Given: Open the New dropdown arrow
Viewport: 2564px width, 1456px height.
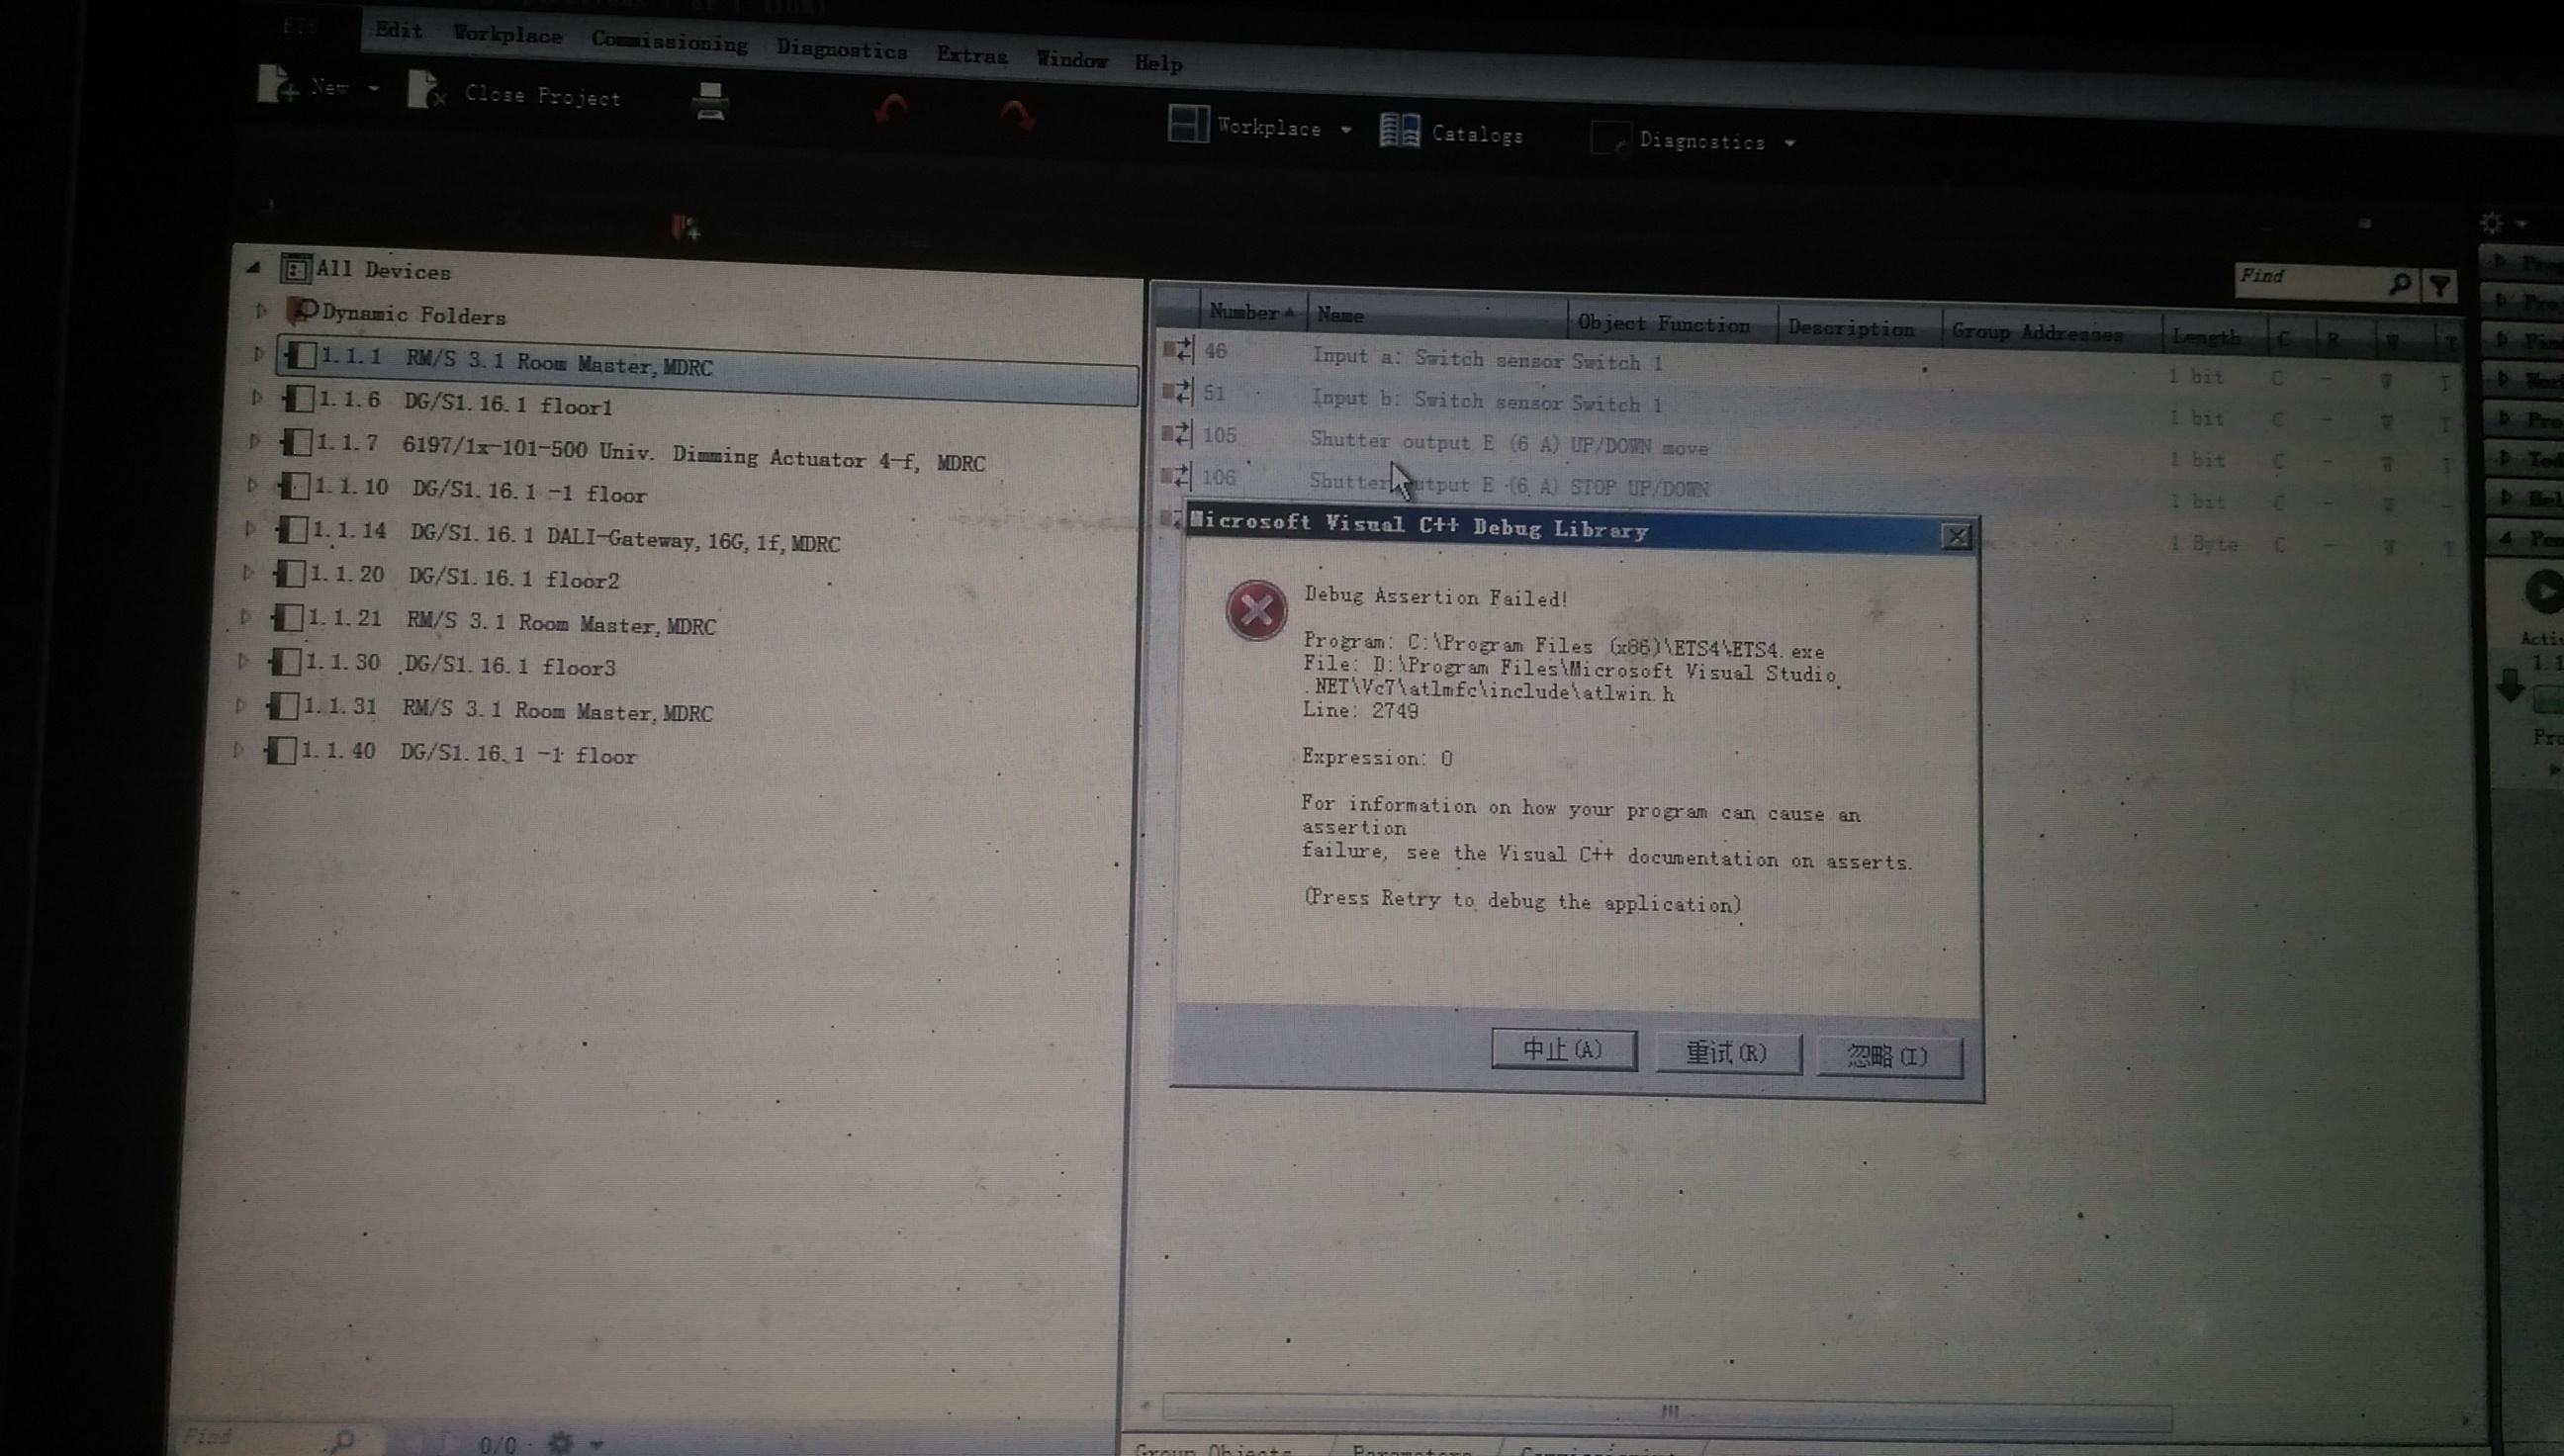Looking at the screenshot, I should point(374,88).
